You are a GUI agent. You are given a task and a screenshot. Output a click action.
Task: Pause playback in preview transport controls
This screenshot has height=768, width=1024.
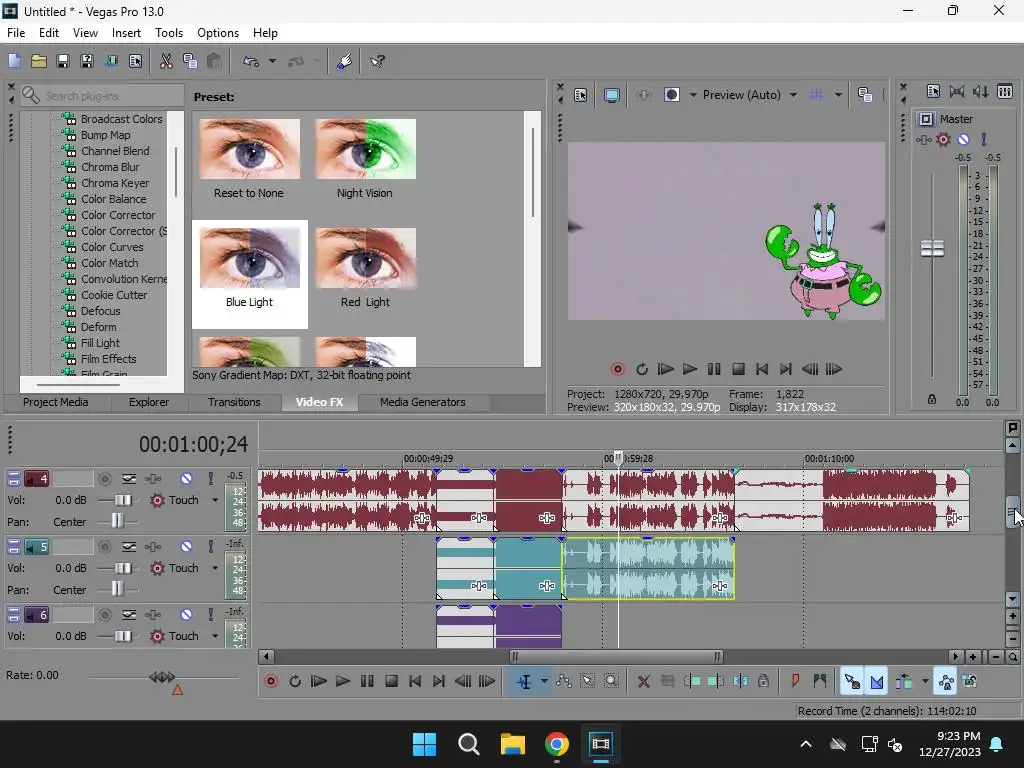pos(714,370)
